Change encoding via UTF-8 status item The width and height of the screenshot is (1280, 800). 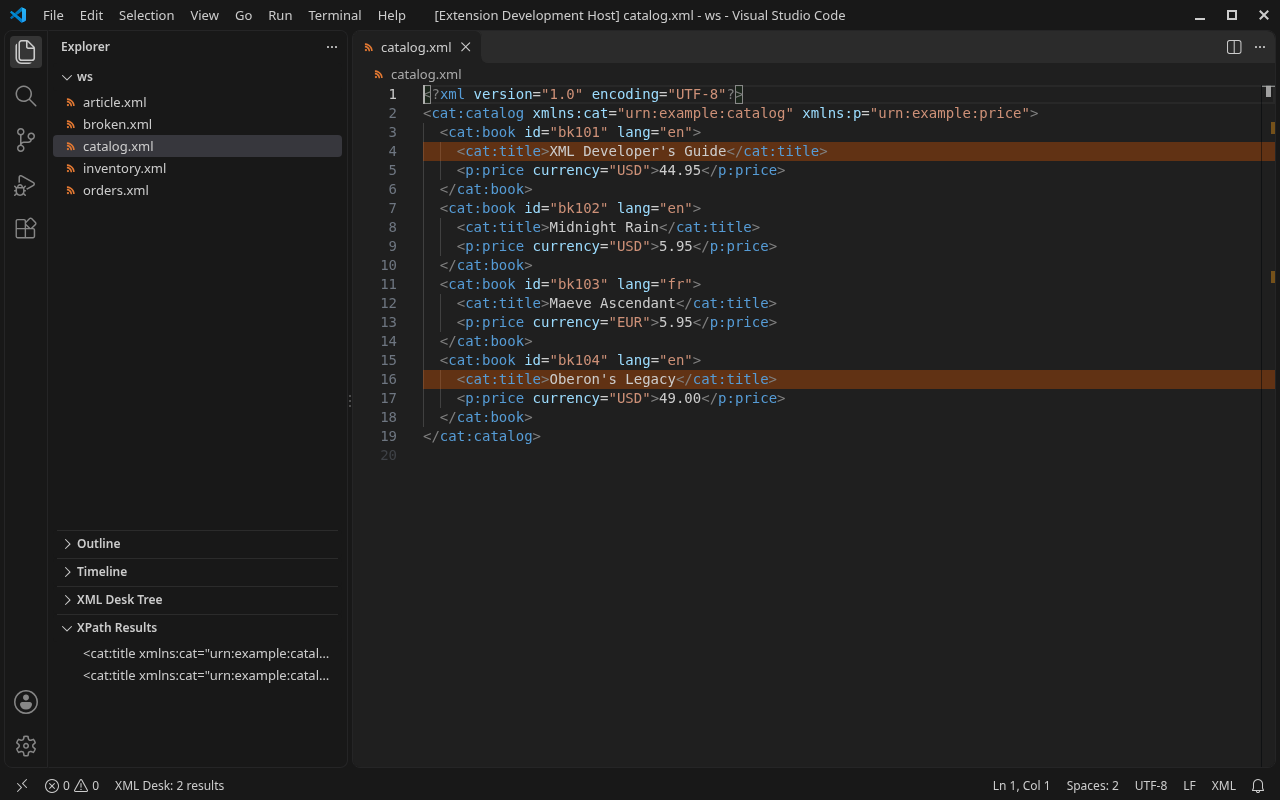(1151, 786)
